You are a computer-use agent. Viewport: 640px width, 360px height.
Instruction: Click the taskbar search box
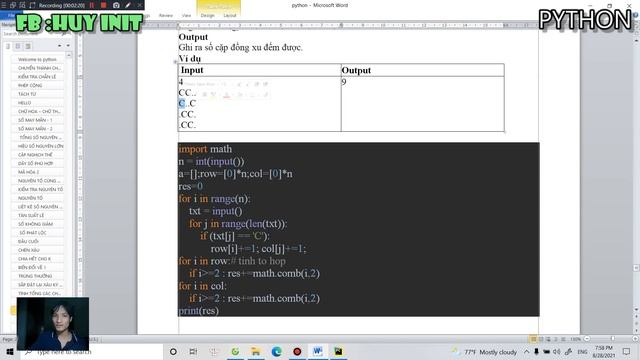click(x=92, y=351)
